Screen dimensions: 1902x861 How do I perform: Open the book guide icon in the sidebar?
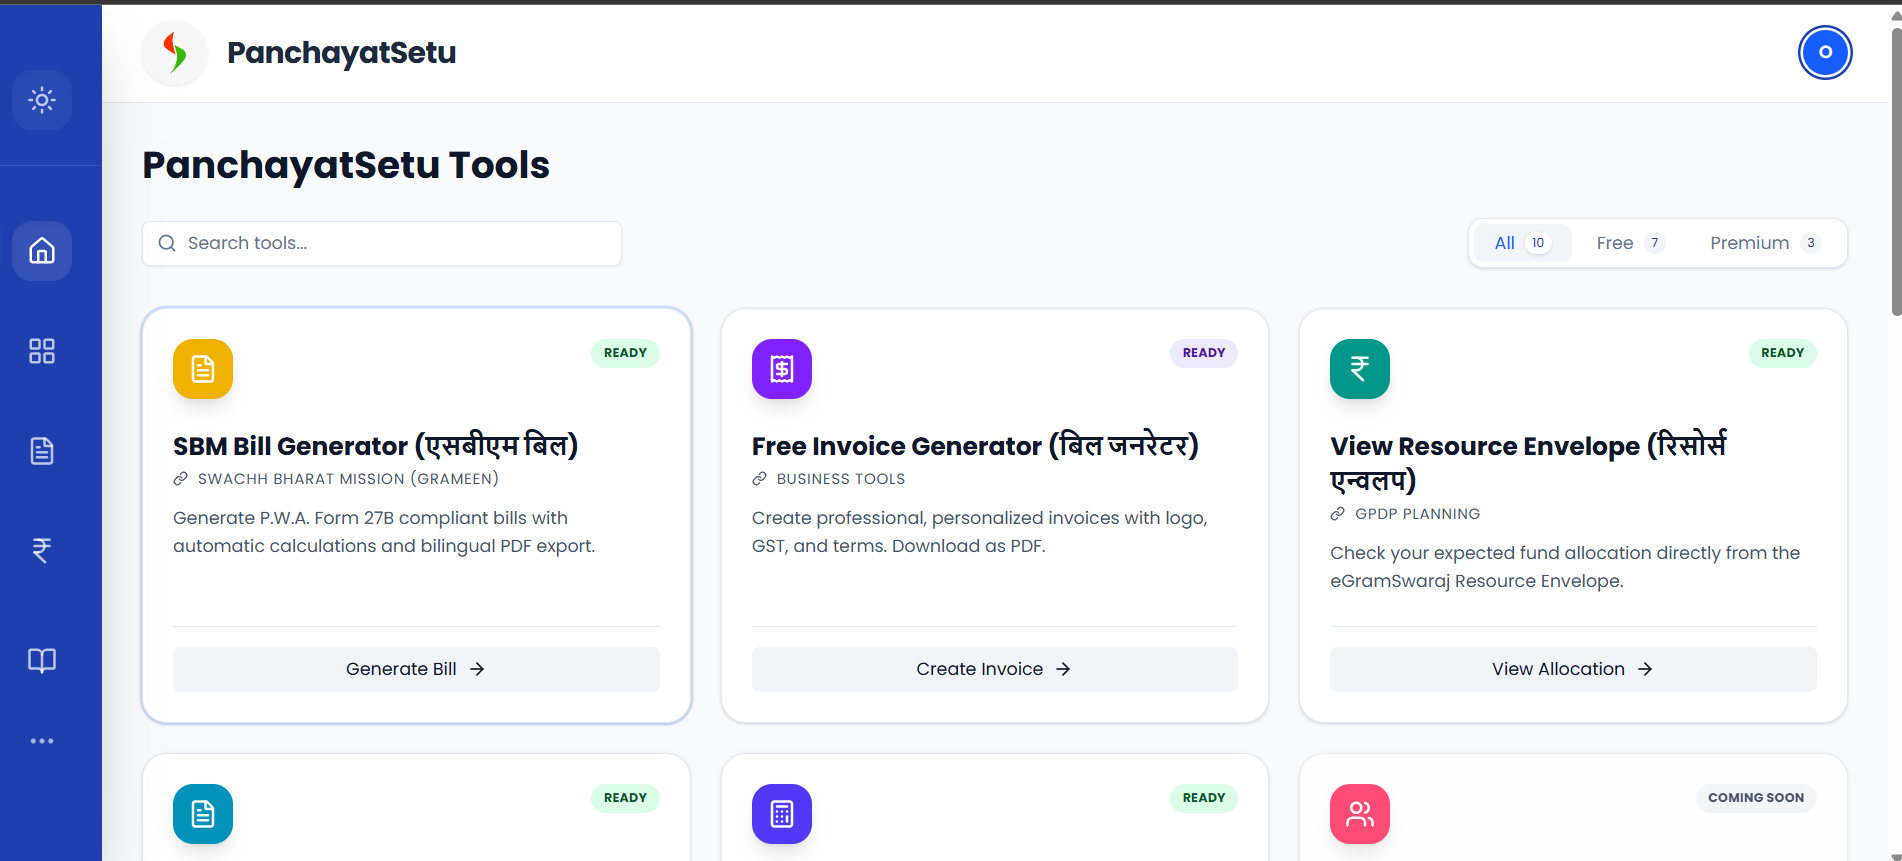coord(42,660)
